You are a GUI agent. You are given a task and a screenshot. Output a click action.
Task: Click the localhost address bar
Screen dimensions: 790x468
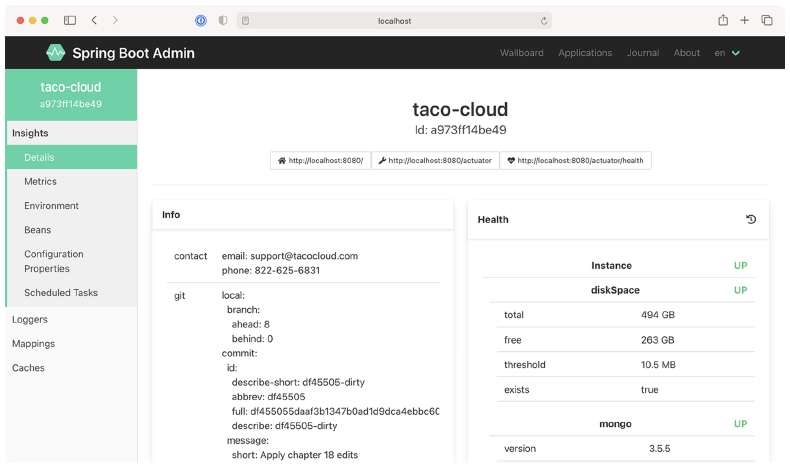394,21
